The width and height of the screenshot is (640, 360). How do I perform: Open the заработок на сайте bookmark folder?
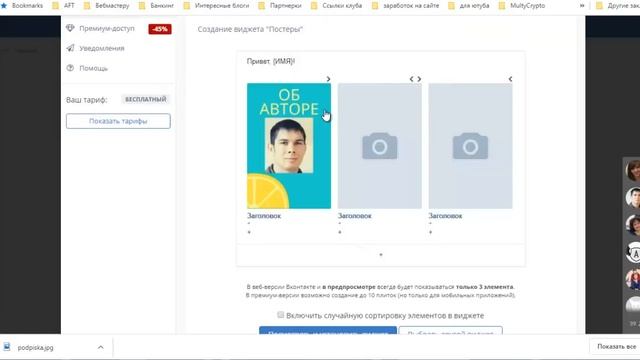pos(406,6)
